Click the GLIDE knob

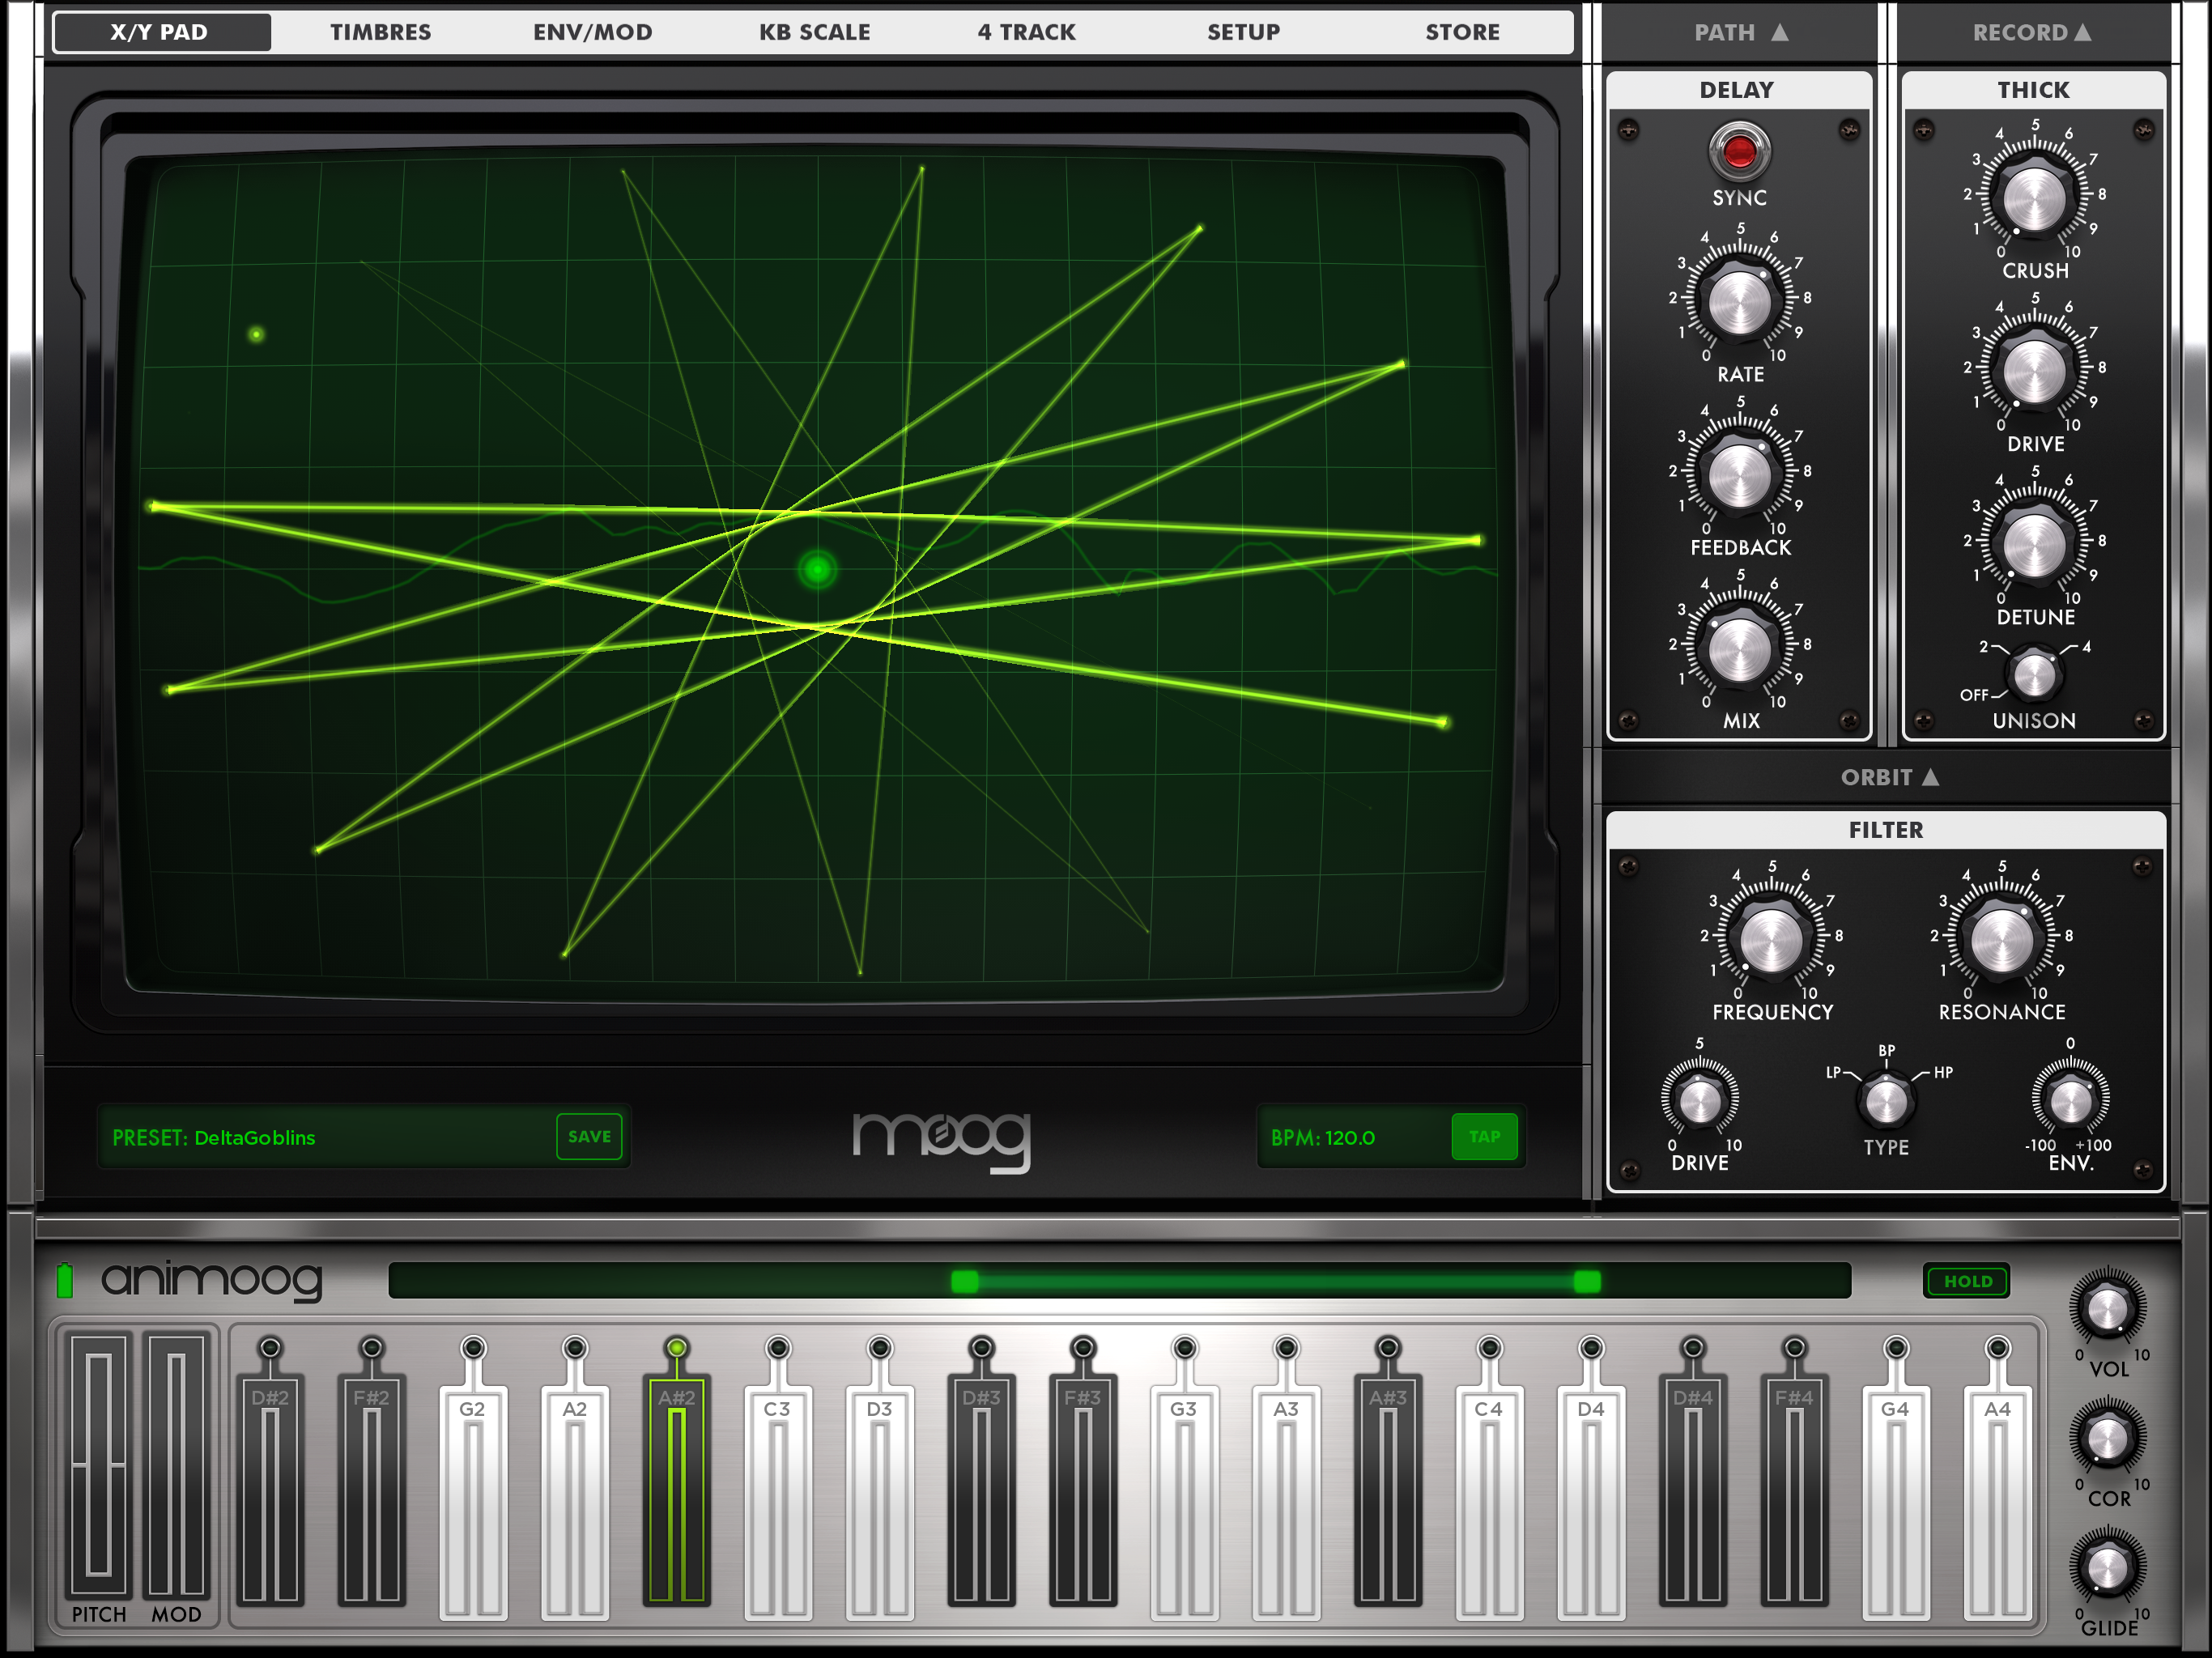pos(2107,1568)
